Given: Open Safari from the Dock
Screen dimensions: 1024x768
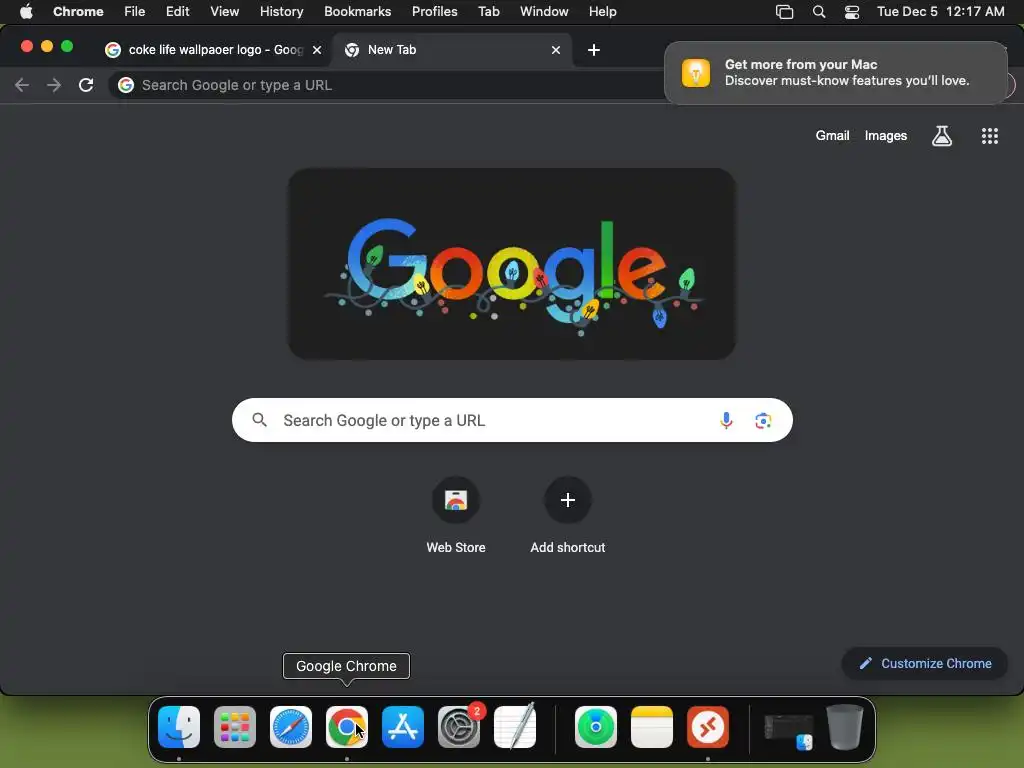Looking at the screenshot, I should (291, 727).
